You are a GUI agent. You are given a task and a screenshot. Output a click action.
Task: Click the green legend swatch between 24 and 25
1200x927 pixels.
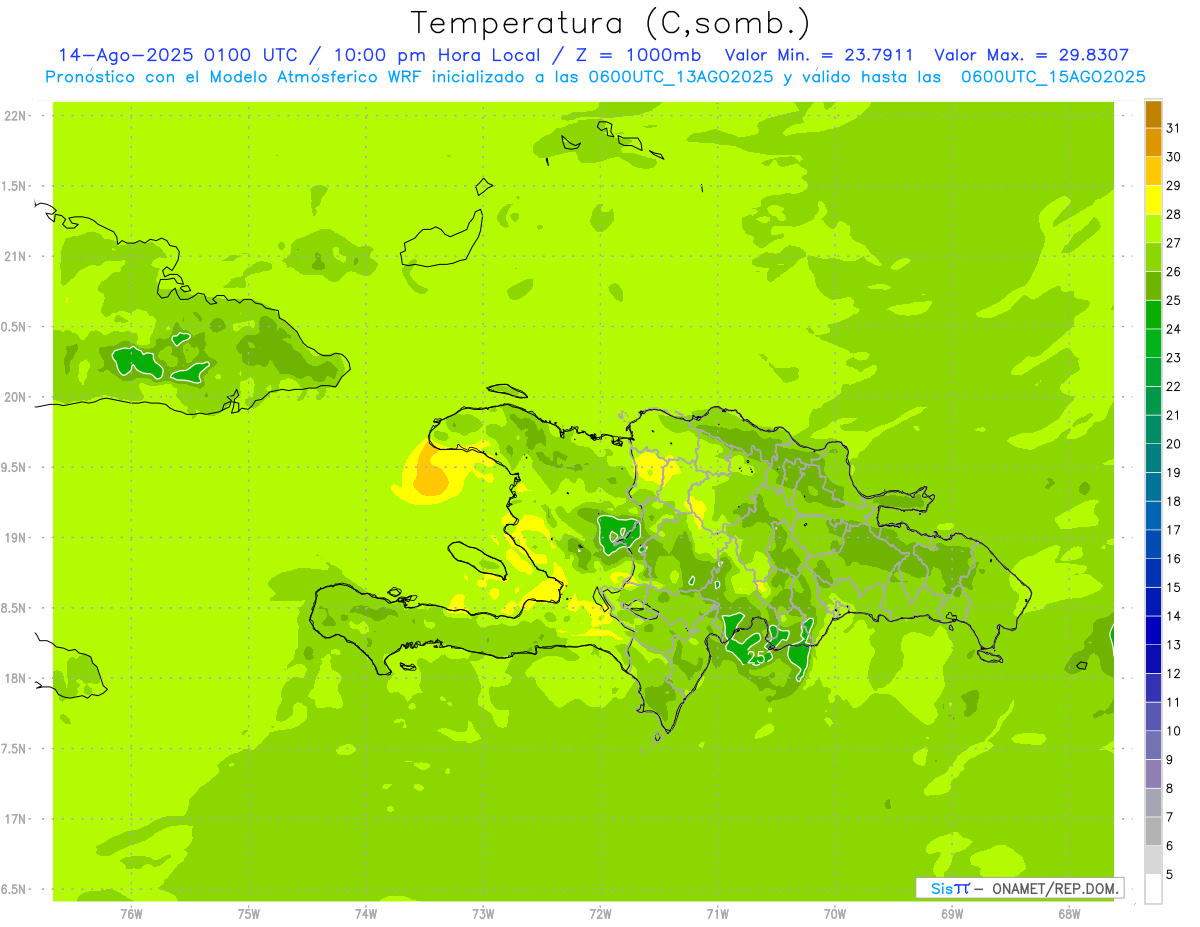[1153, 314]
